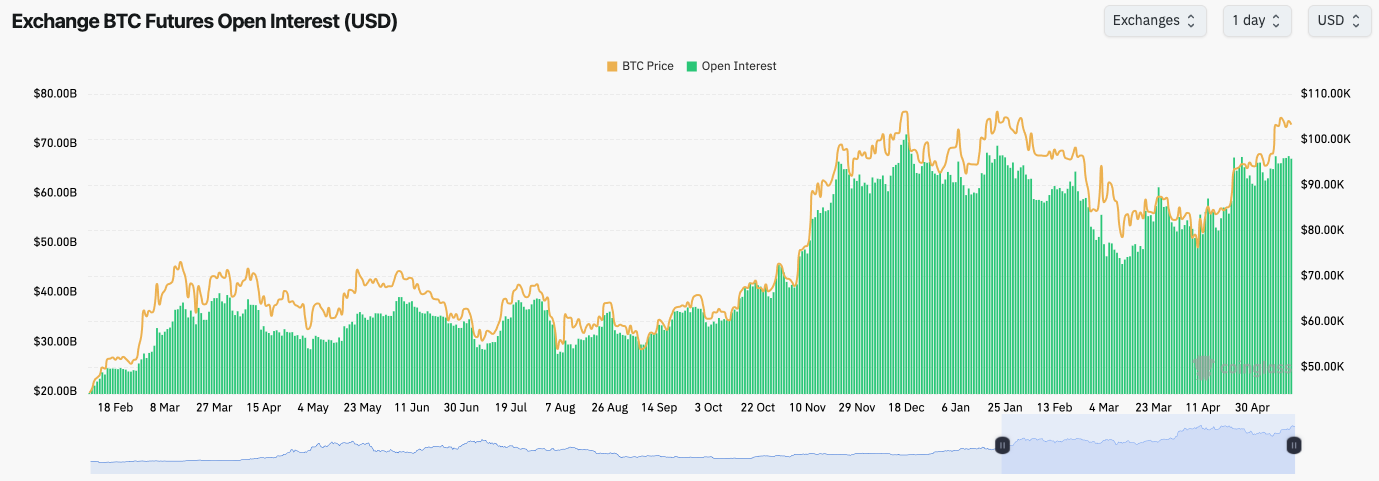The image size is (1379, 481).
Task: Toggle the Open Interest series label
Action: coord(739,66)
